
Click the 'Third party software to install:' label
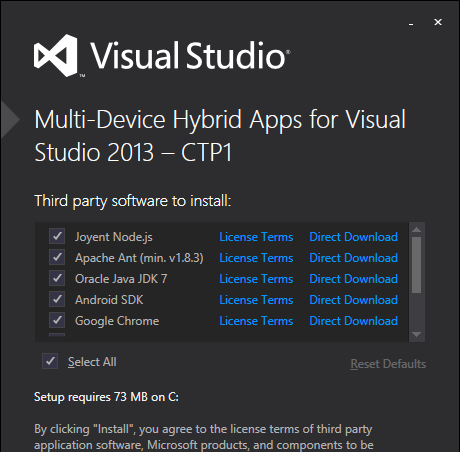133,201
